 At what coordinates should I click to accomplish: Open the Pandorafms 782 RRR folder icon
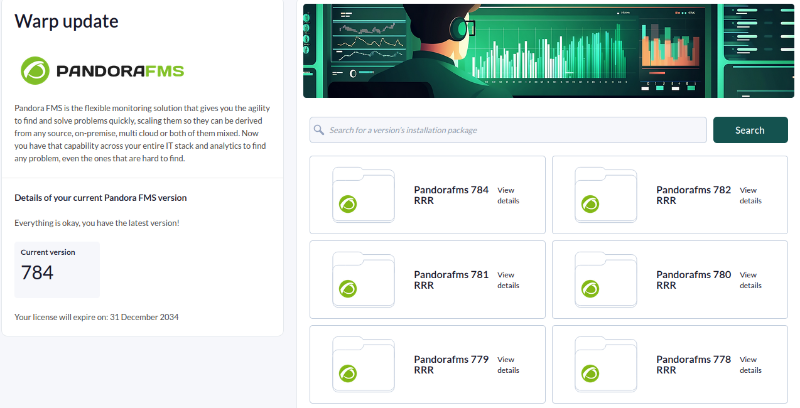coord(606,196)
